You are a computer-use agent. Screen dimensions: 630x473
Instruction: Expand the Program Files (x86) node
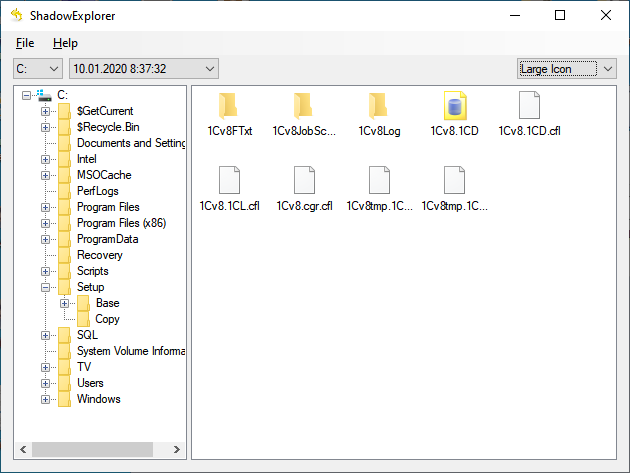[45, 223]
